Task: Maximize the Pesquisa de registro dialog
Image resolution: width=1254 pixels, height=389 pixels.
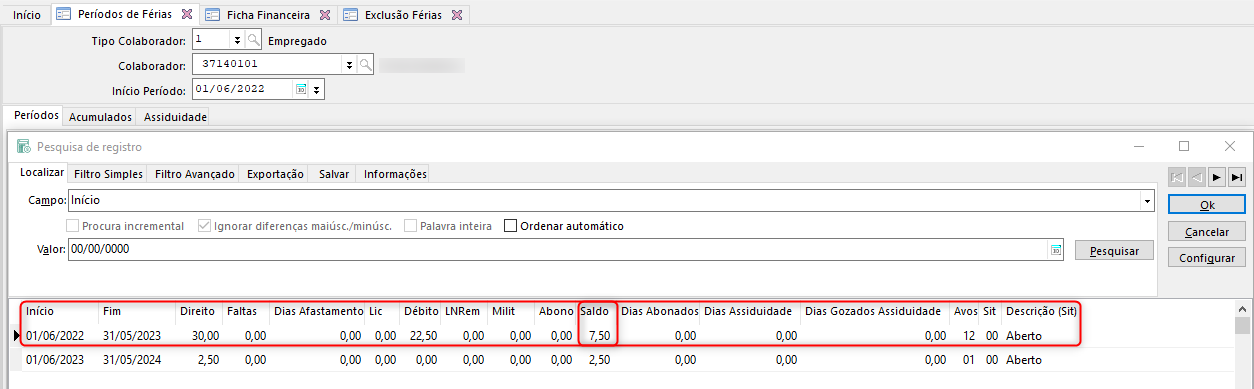Action: pyautogui.click(x=1184, y=146)
